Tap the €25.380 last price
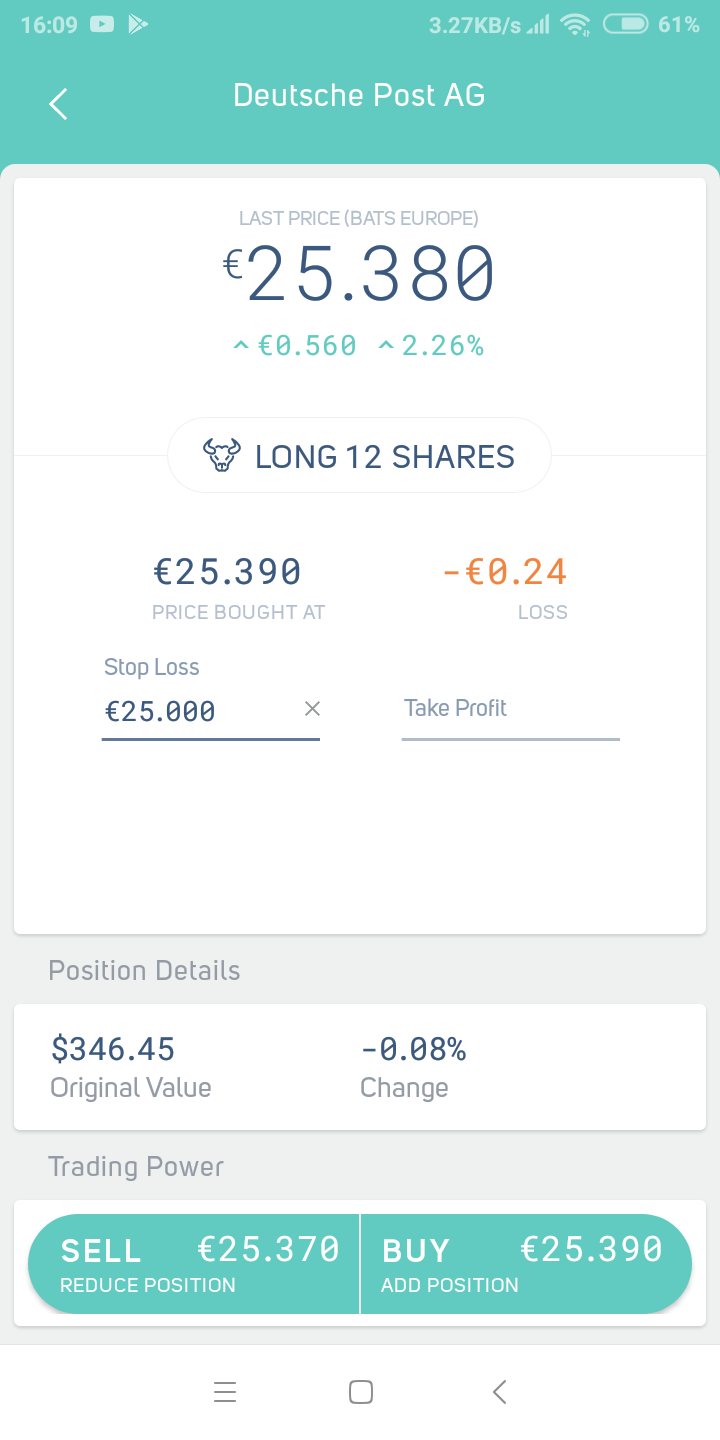Image resolution: width=720 pixels, height=1440 pixels. (360, 275)
